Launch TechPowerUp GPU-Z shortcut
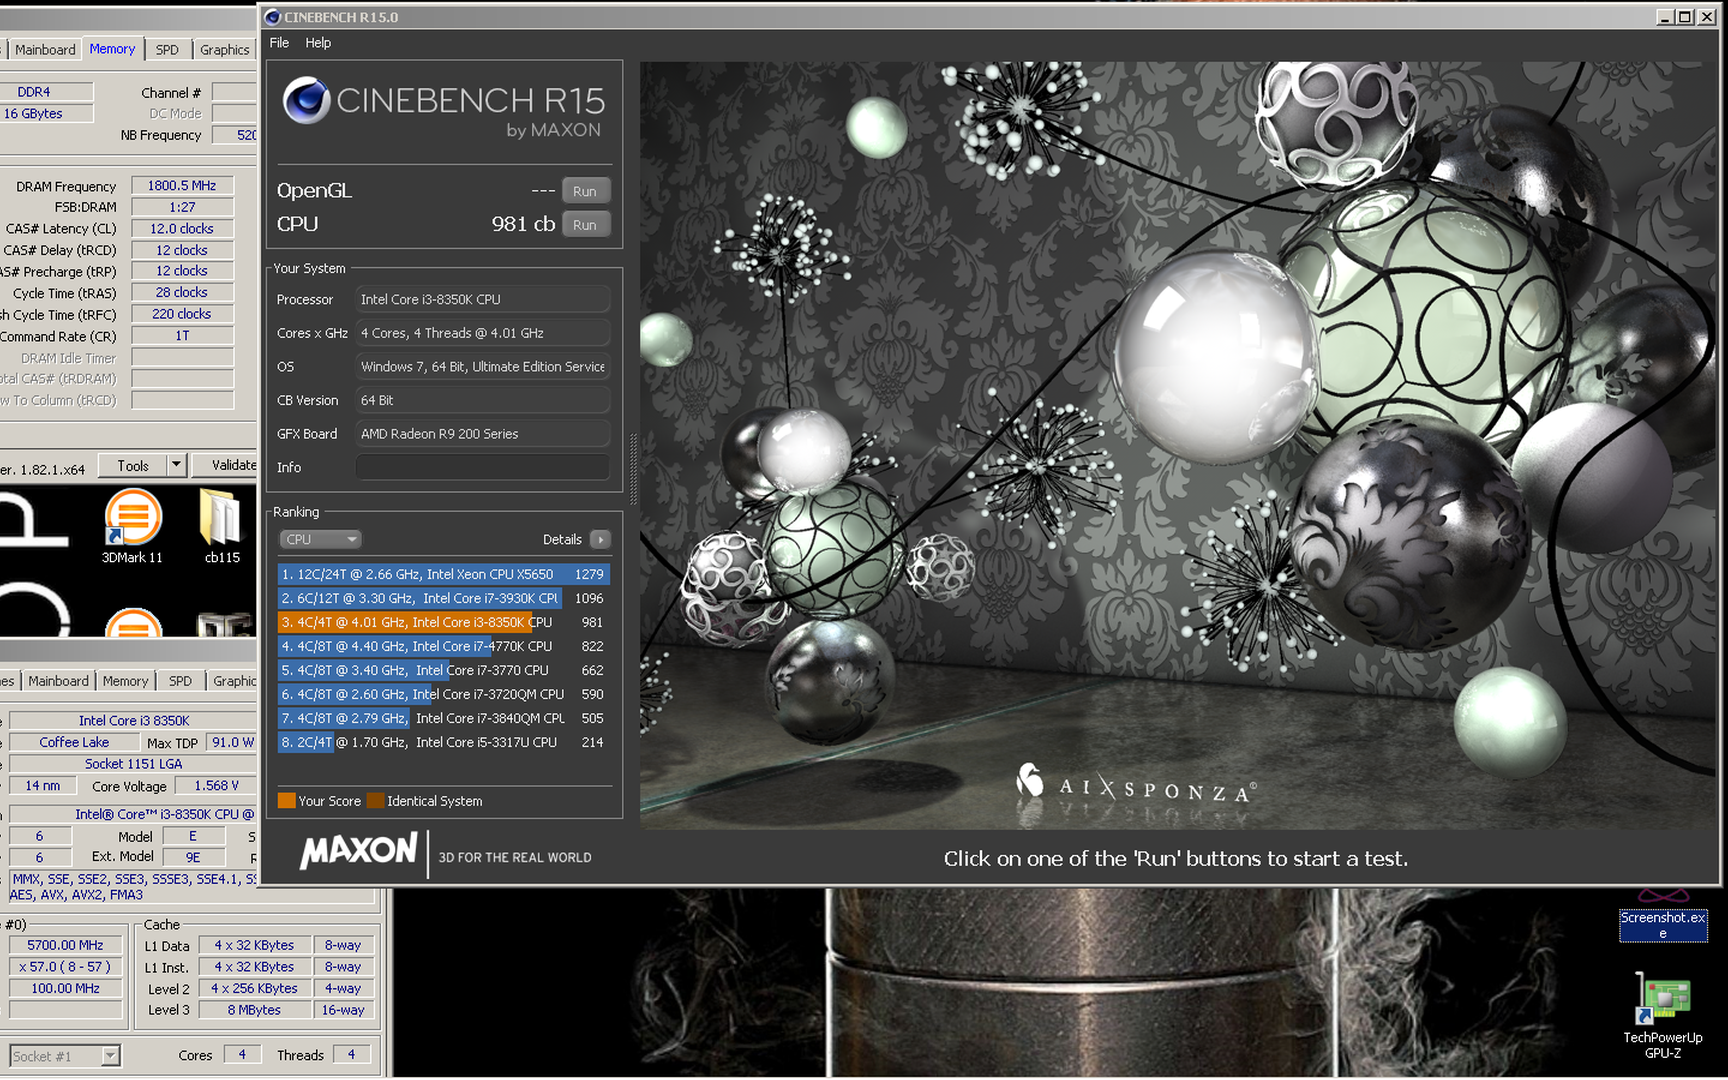The width and height of the screenshot is (1728, 1080). pyautogui.click(x=1662, y=1015)
